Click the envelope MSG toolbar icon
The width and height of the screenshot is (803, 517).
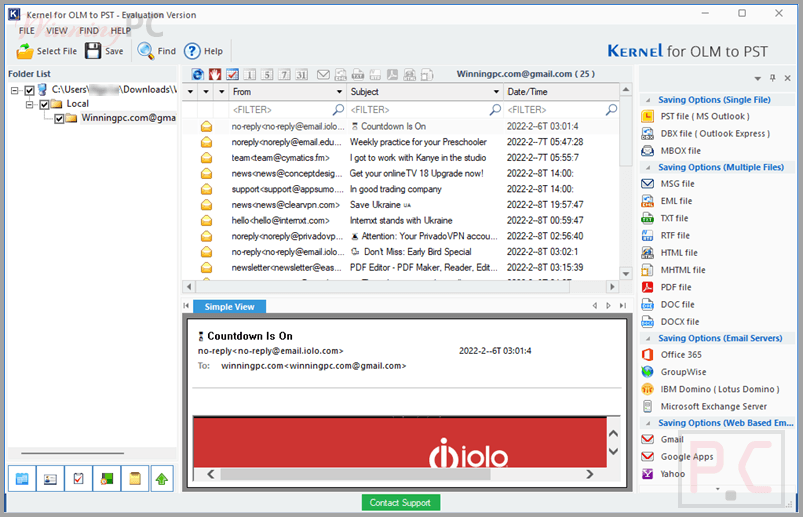[323, 75]
